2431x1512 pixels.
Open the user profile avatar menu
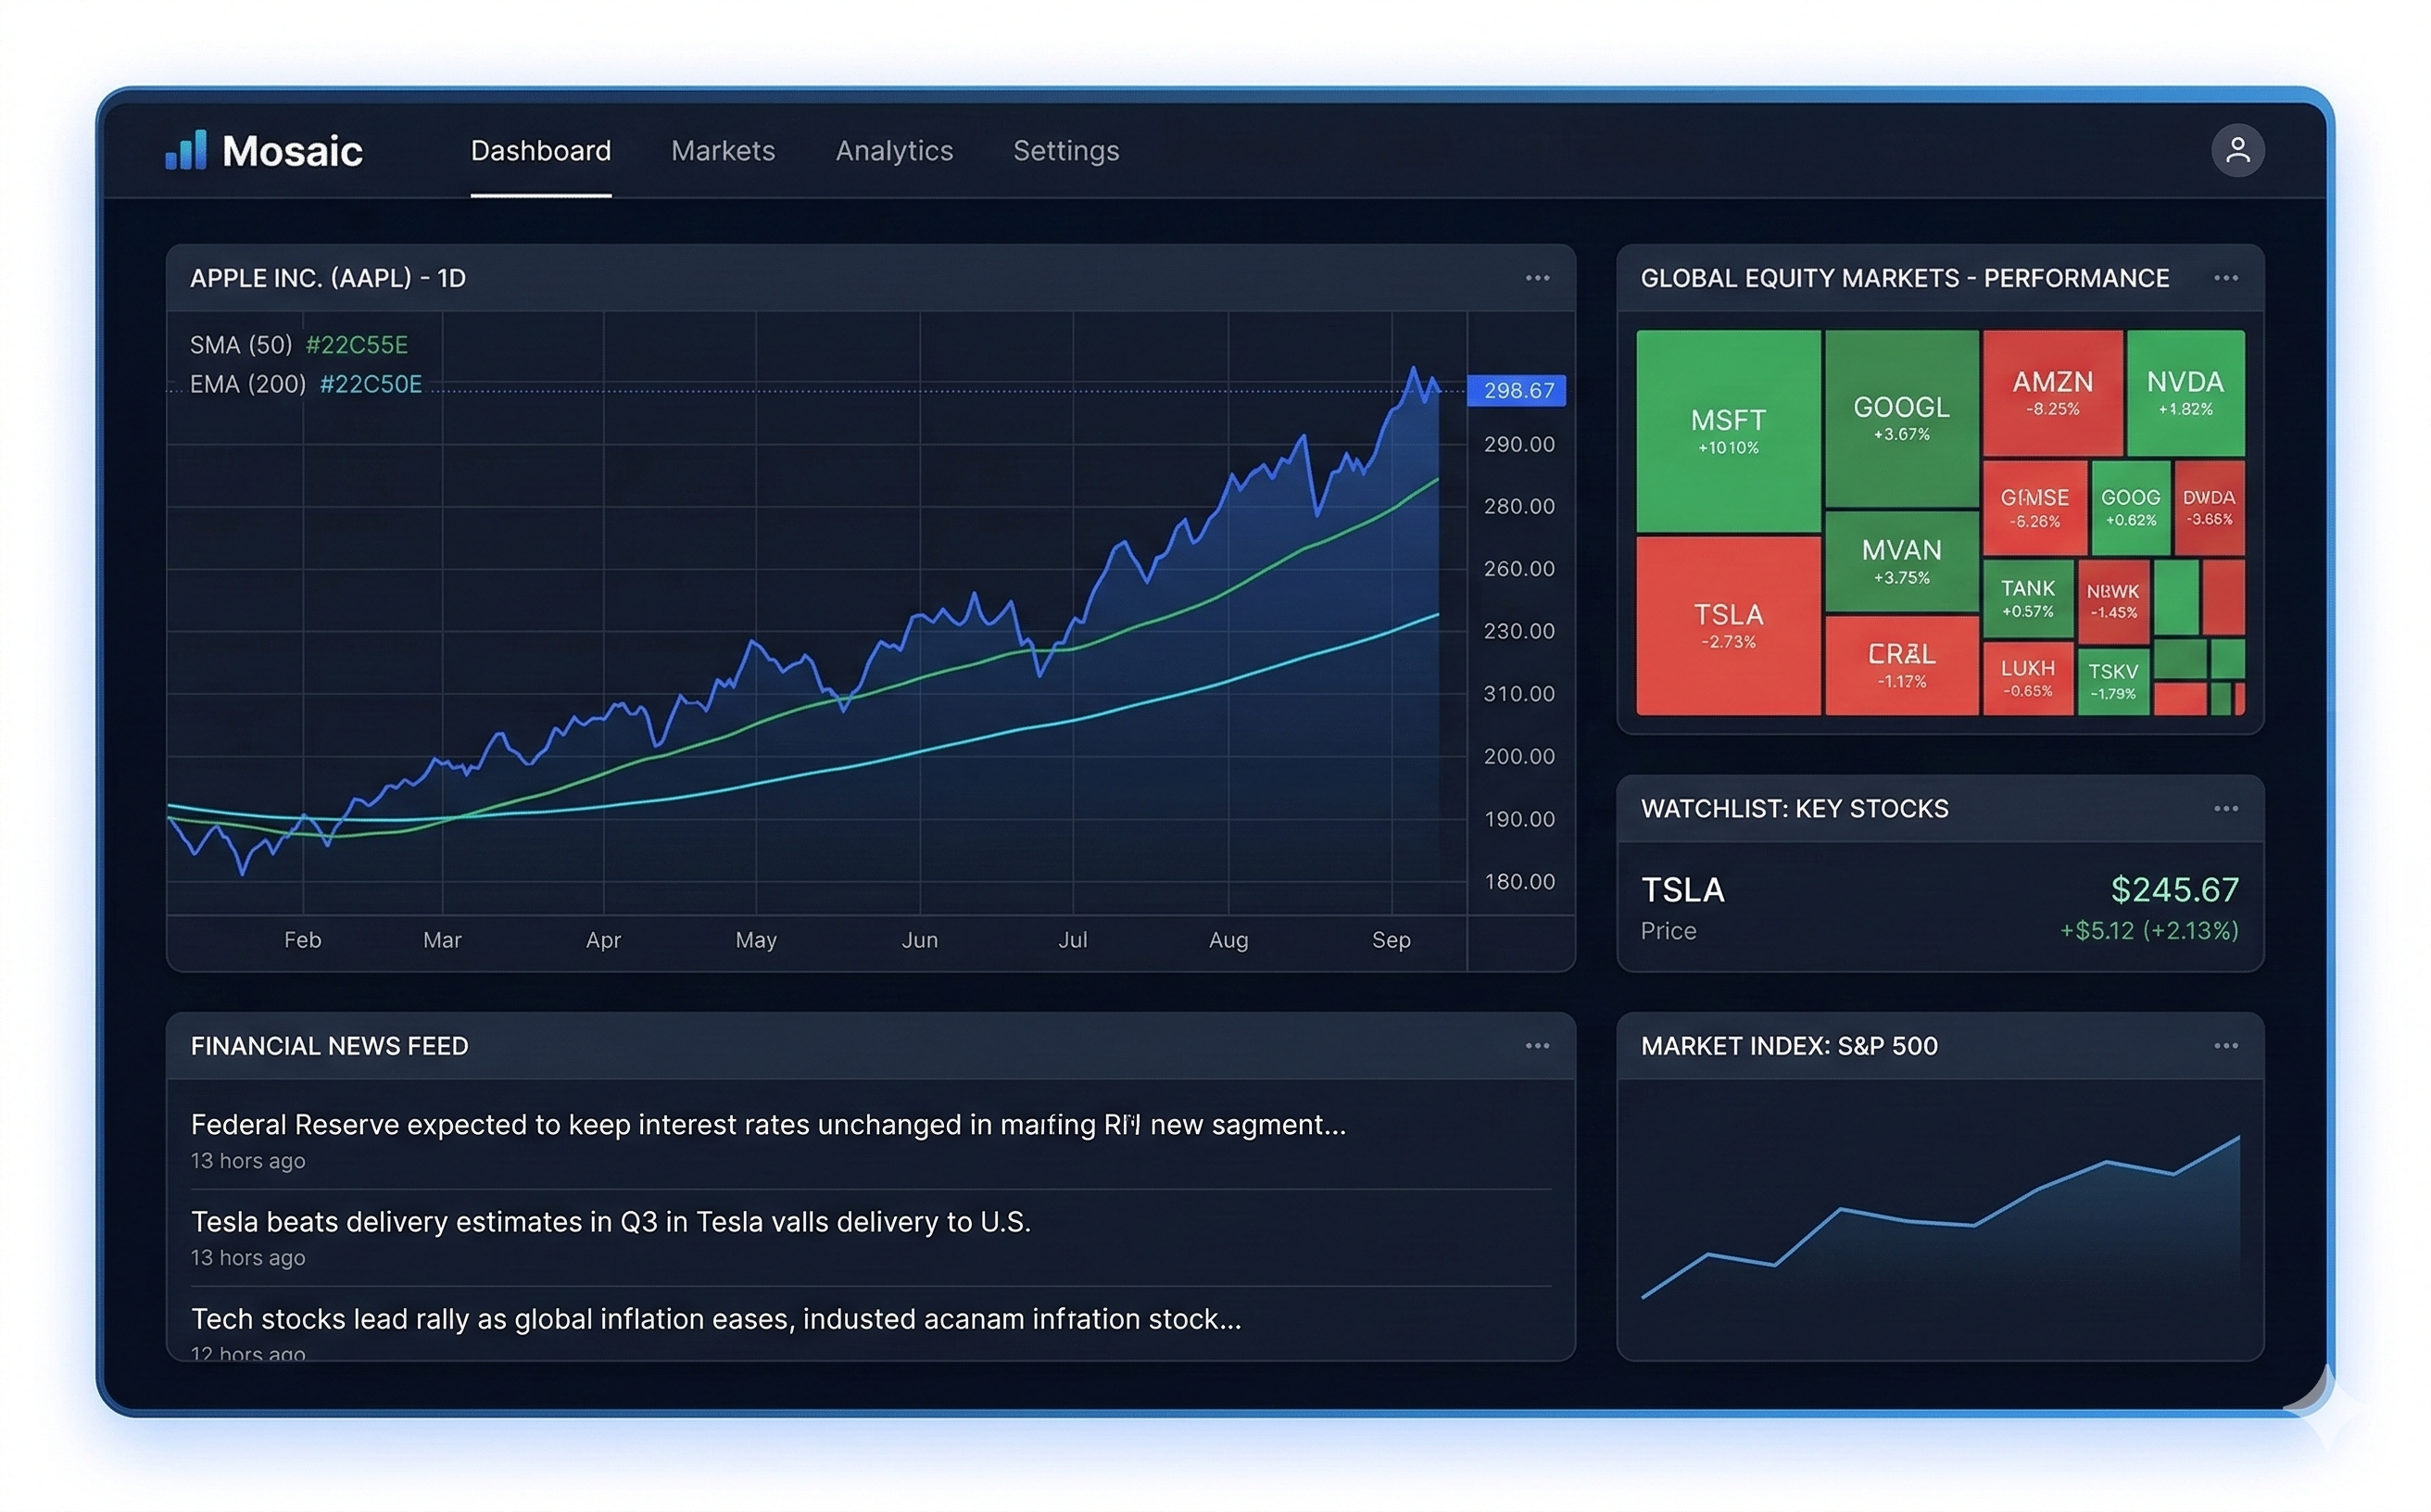tap(2239, 150)
